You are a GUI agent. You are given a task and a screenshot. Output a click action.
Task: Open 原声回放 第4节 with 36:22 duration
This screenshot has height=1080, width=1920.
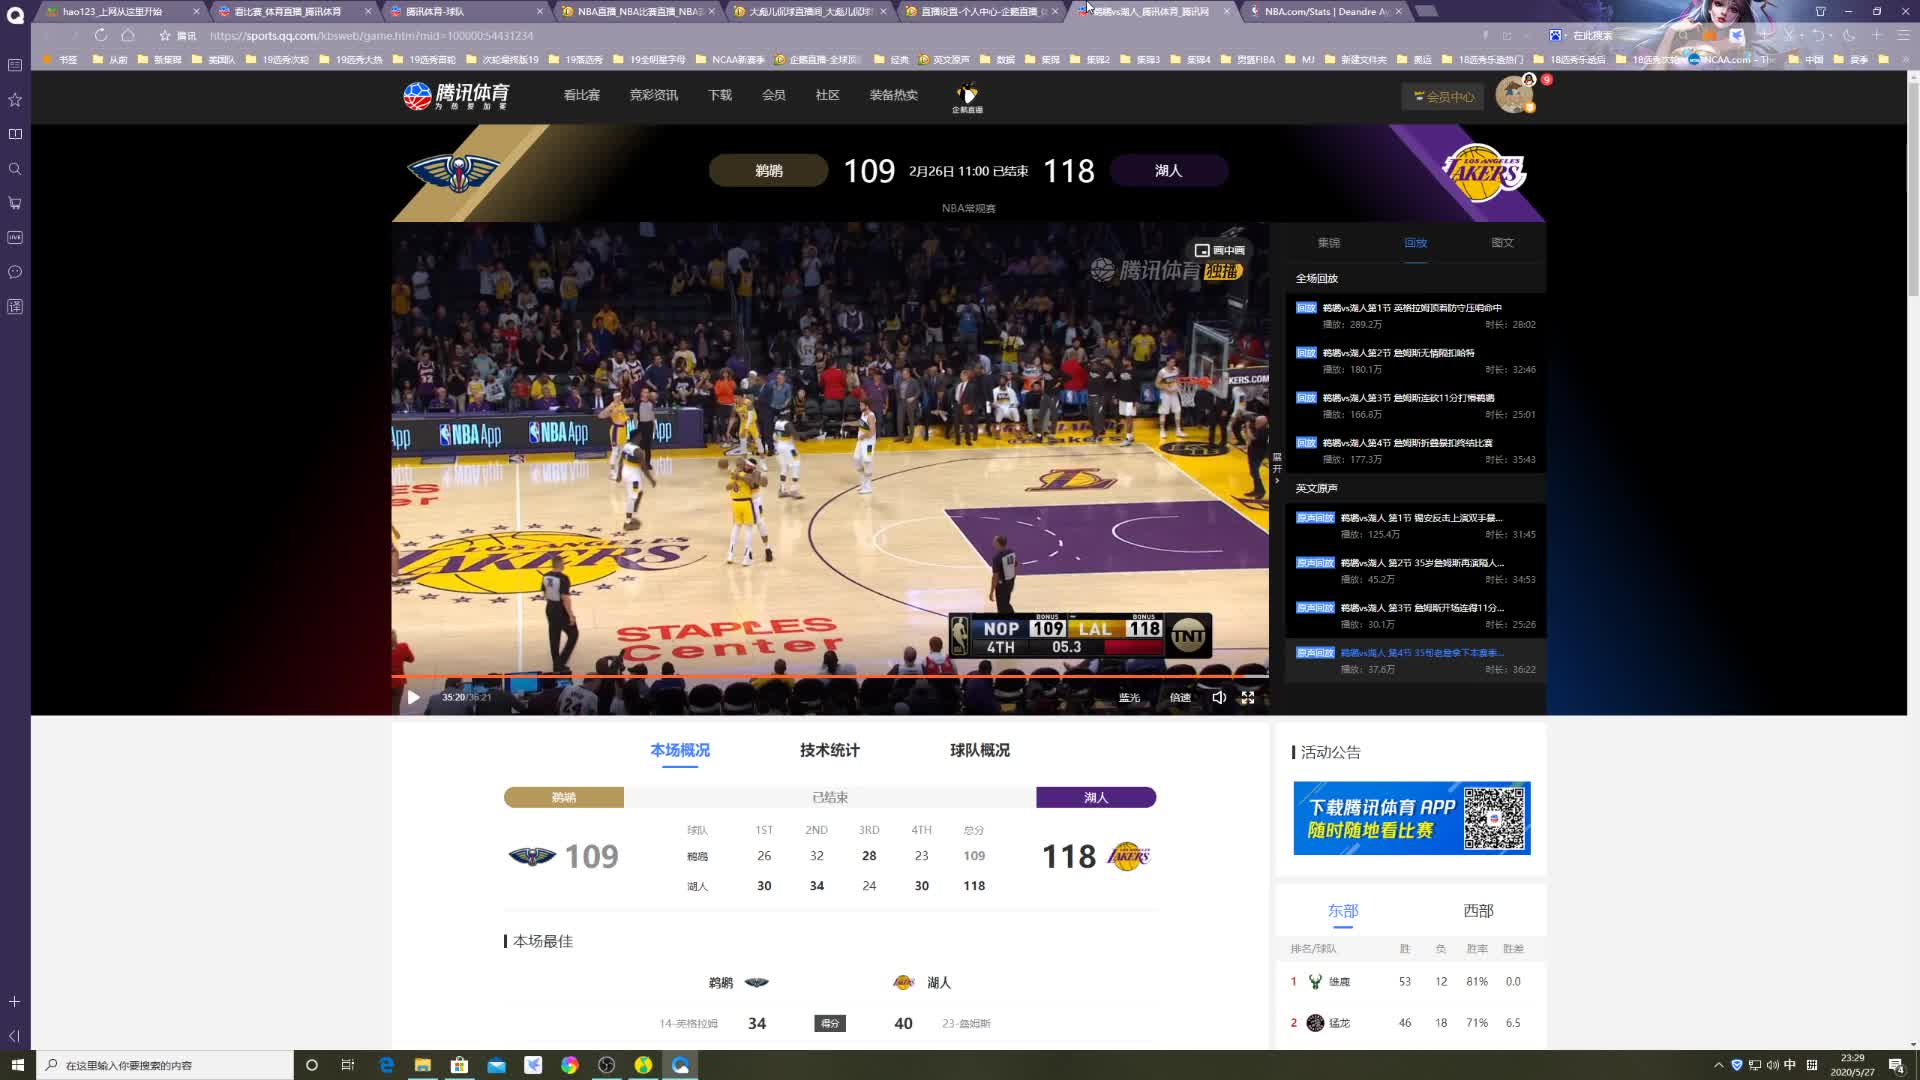(1415, 661)
